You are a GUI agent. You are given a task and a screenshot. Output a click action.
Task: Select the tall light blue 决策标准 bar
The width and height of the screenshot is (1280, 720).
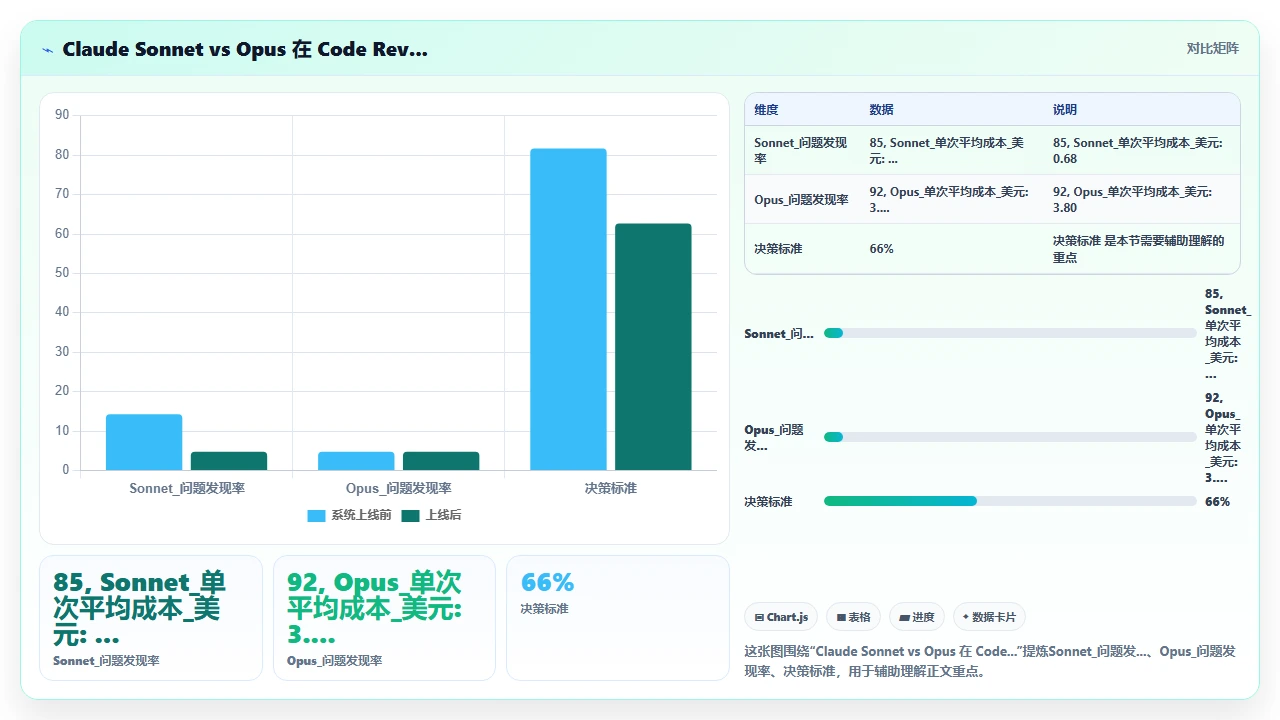point(568,309)
